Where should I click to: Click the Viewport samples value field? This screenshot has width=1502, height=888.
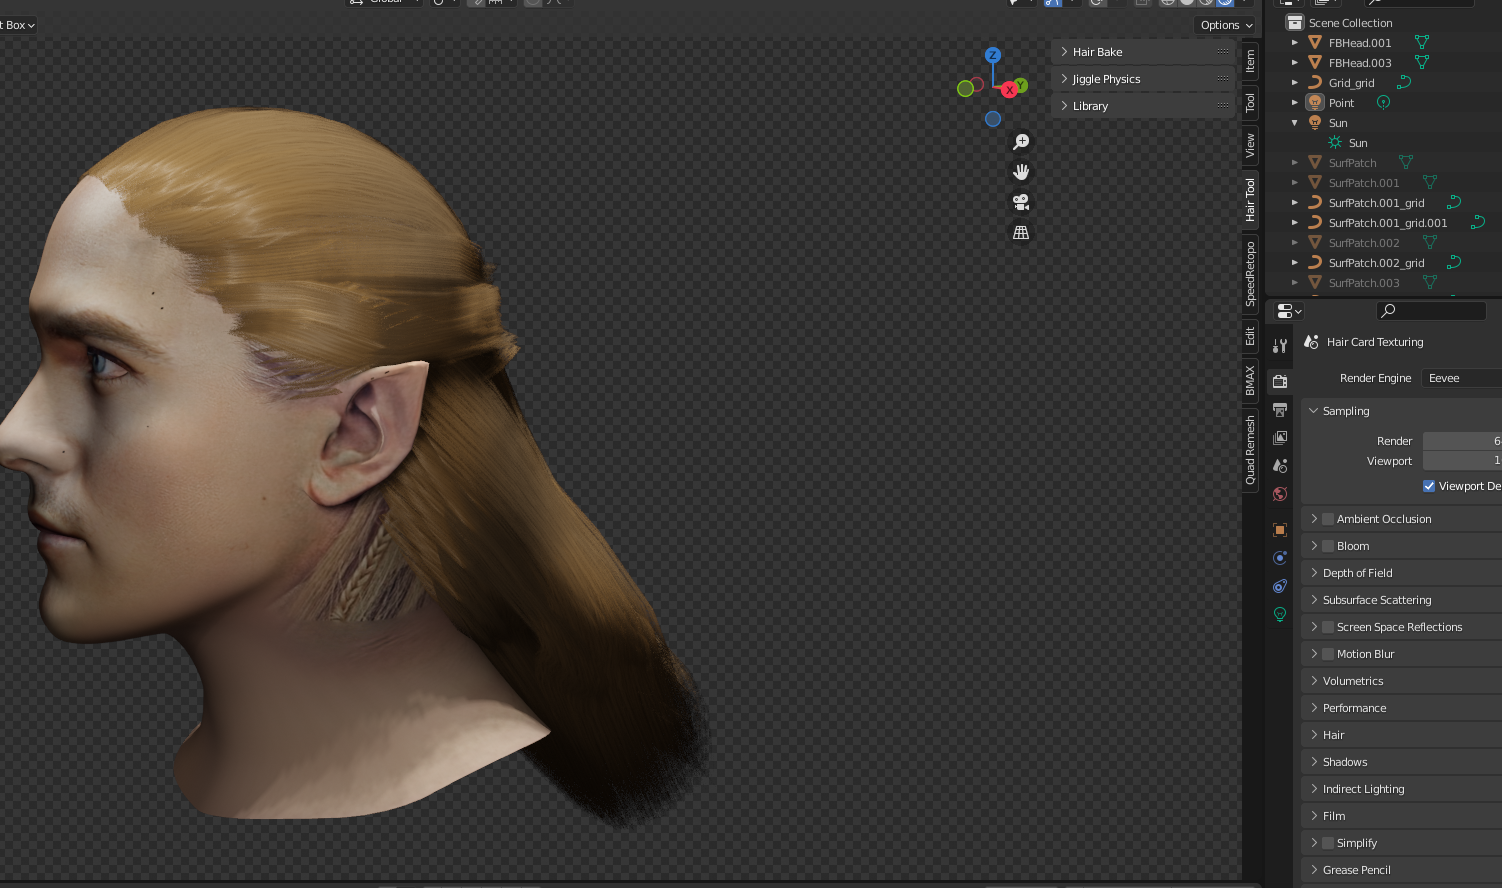pyautogui.click(x=1462, y=461)
